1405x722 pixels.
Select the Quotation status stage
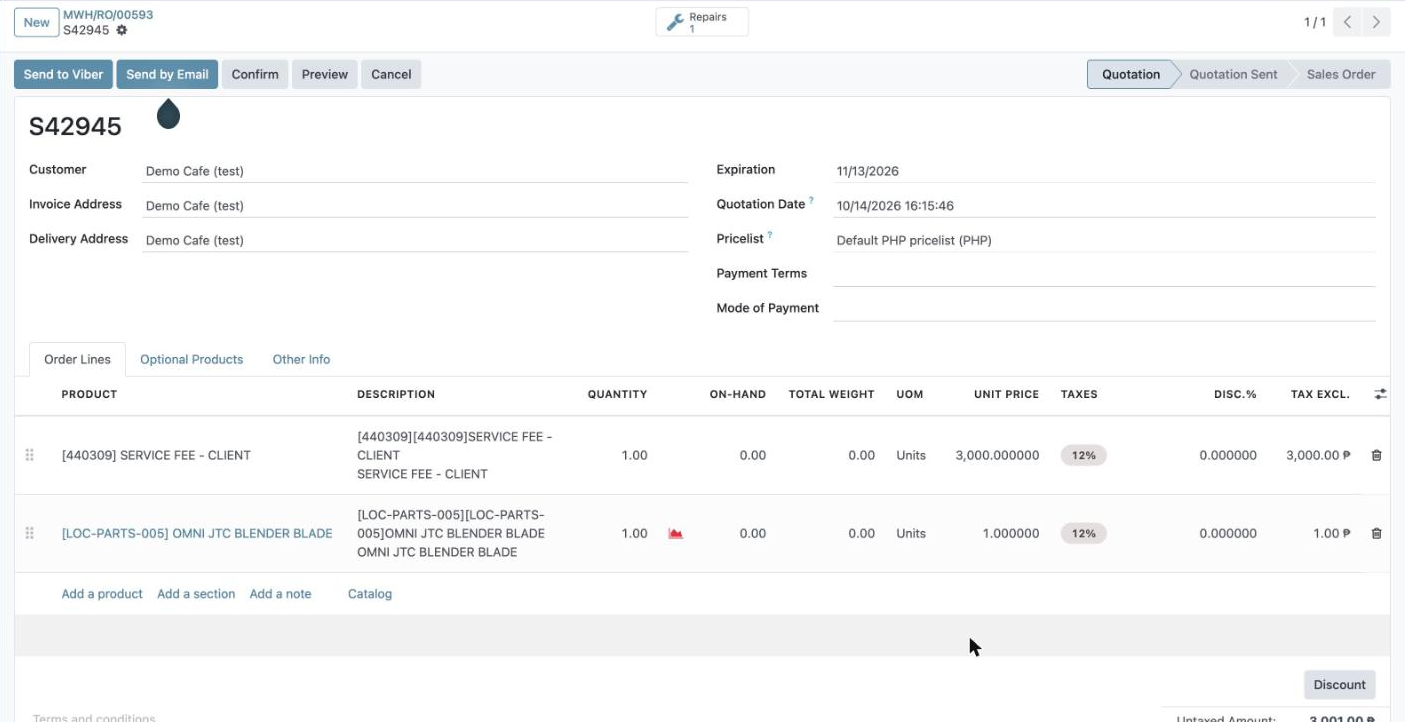point(1131,74)
